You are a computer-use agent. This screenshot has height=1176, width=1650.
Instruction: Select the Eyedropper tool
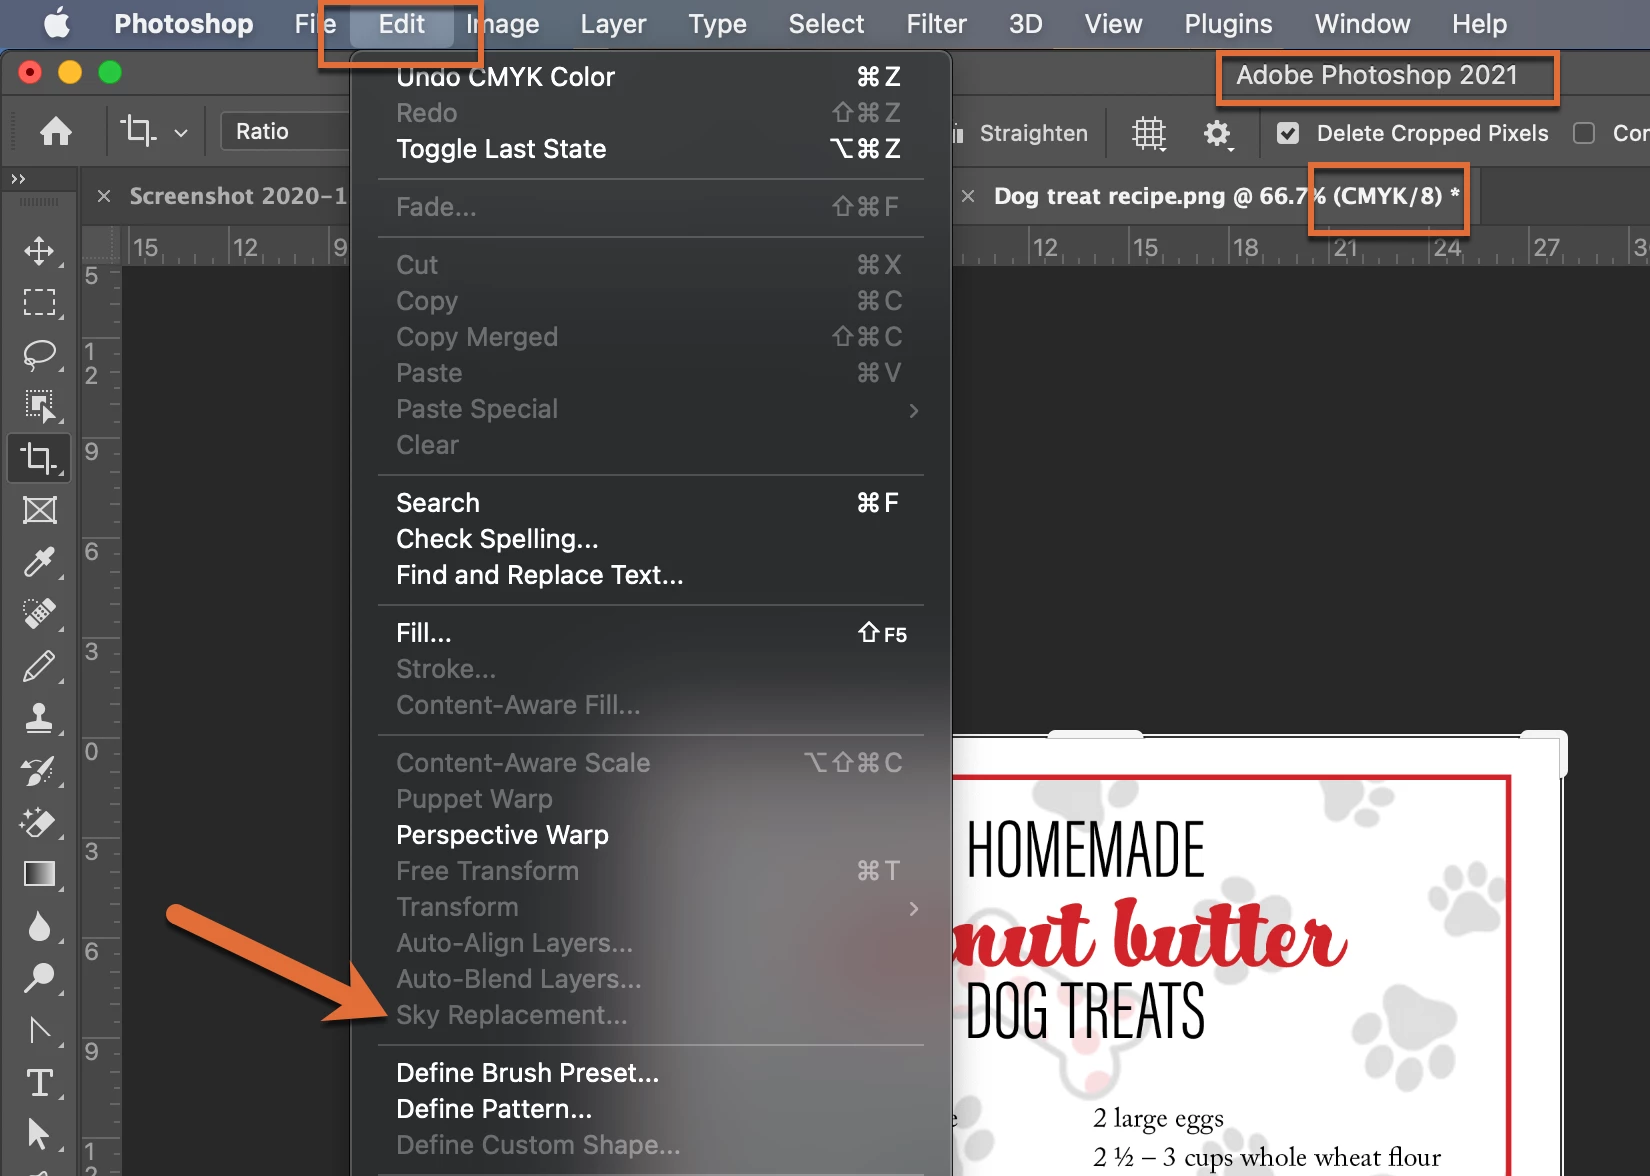coord(39,562)
